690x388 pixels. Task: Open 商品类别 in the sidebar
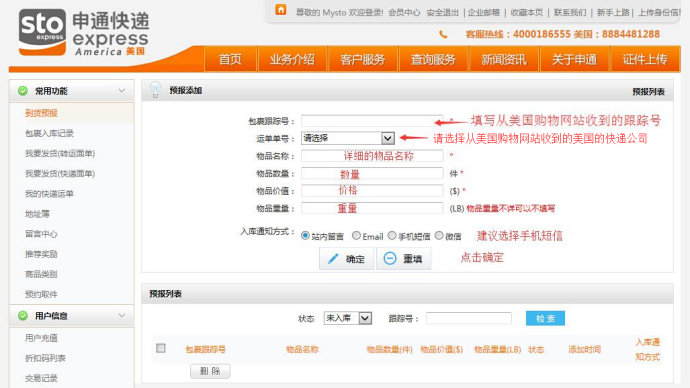click(x=41, y=275)
